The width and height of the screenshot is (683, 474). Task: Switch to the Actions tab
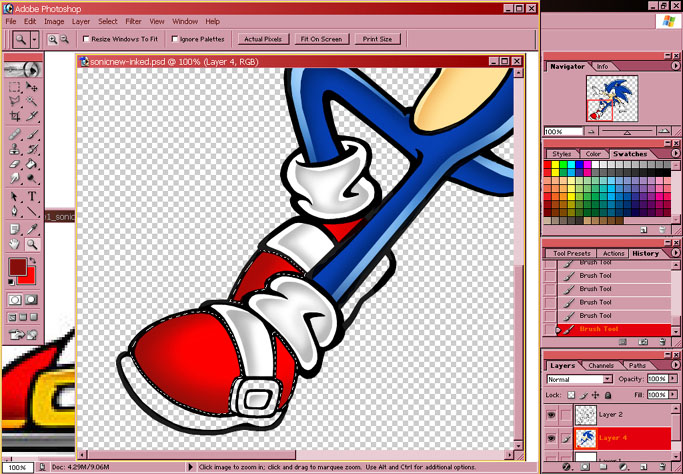(613, 253)
